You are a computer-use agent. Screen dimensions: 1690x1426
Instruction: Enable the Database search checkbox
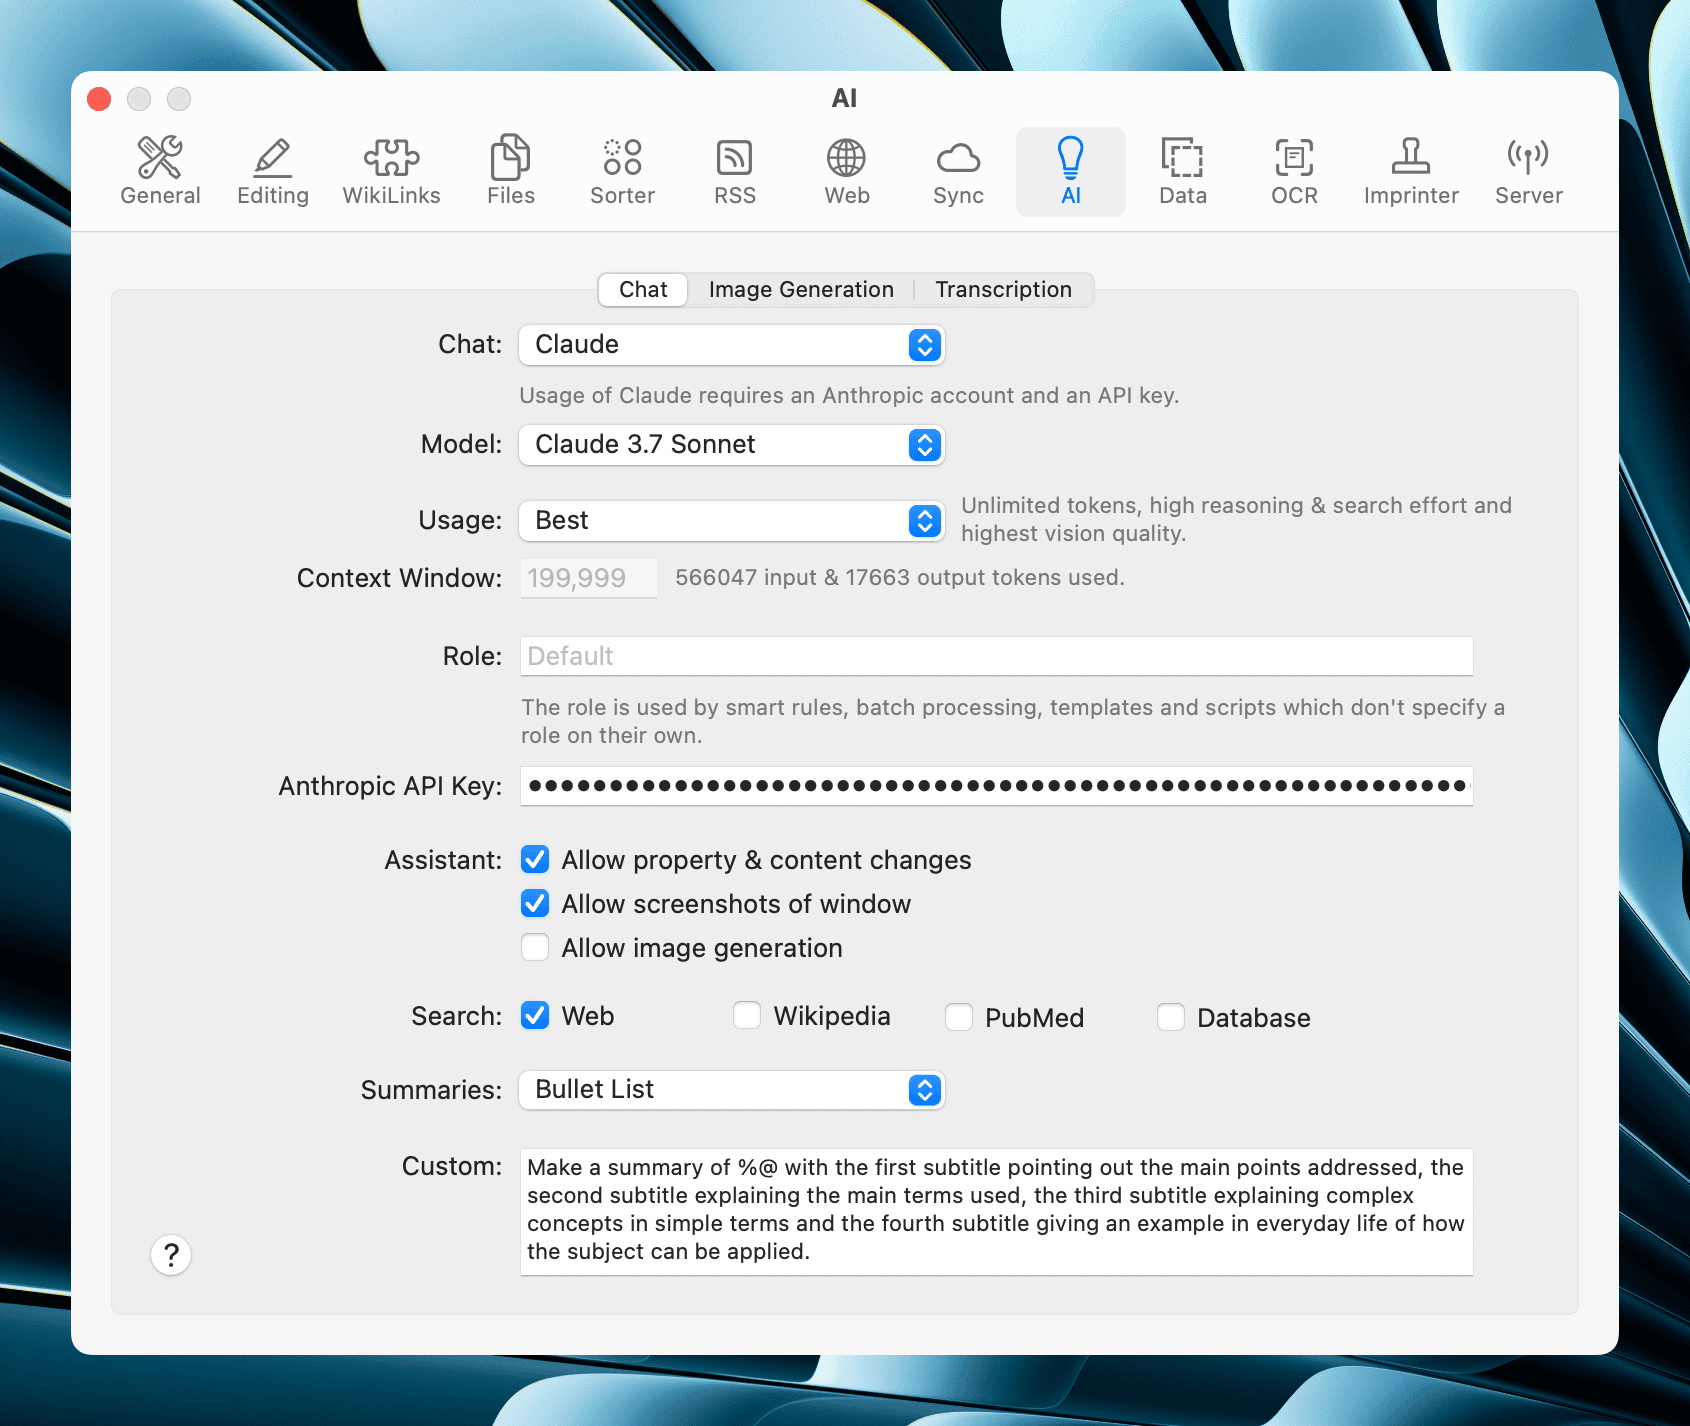[x=1171, y=1018]
